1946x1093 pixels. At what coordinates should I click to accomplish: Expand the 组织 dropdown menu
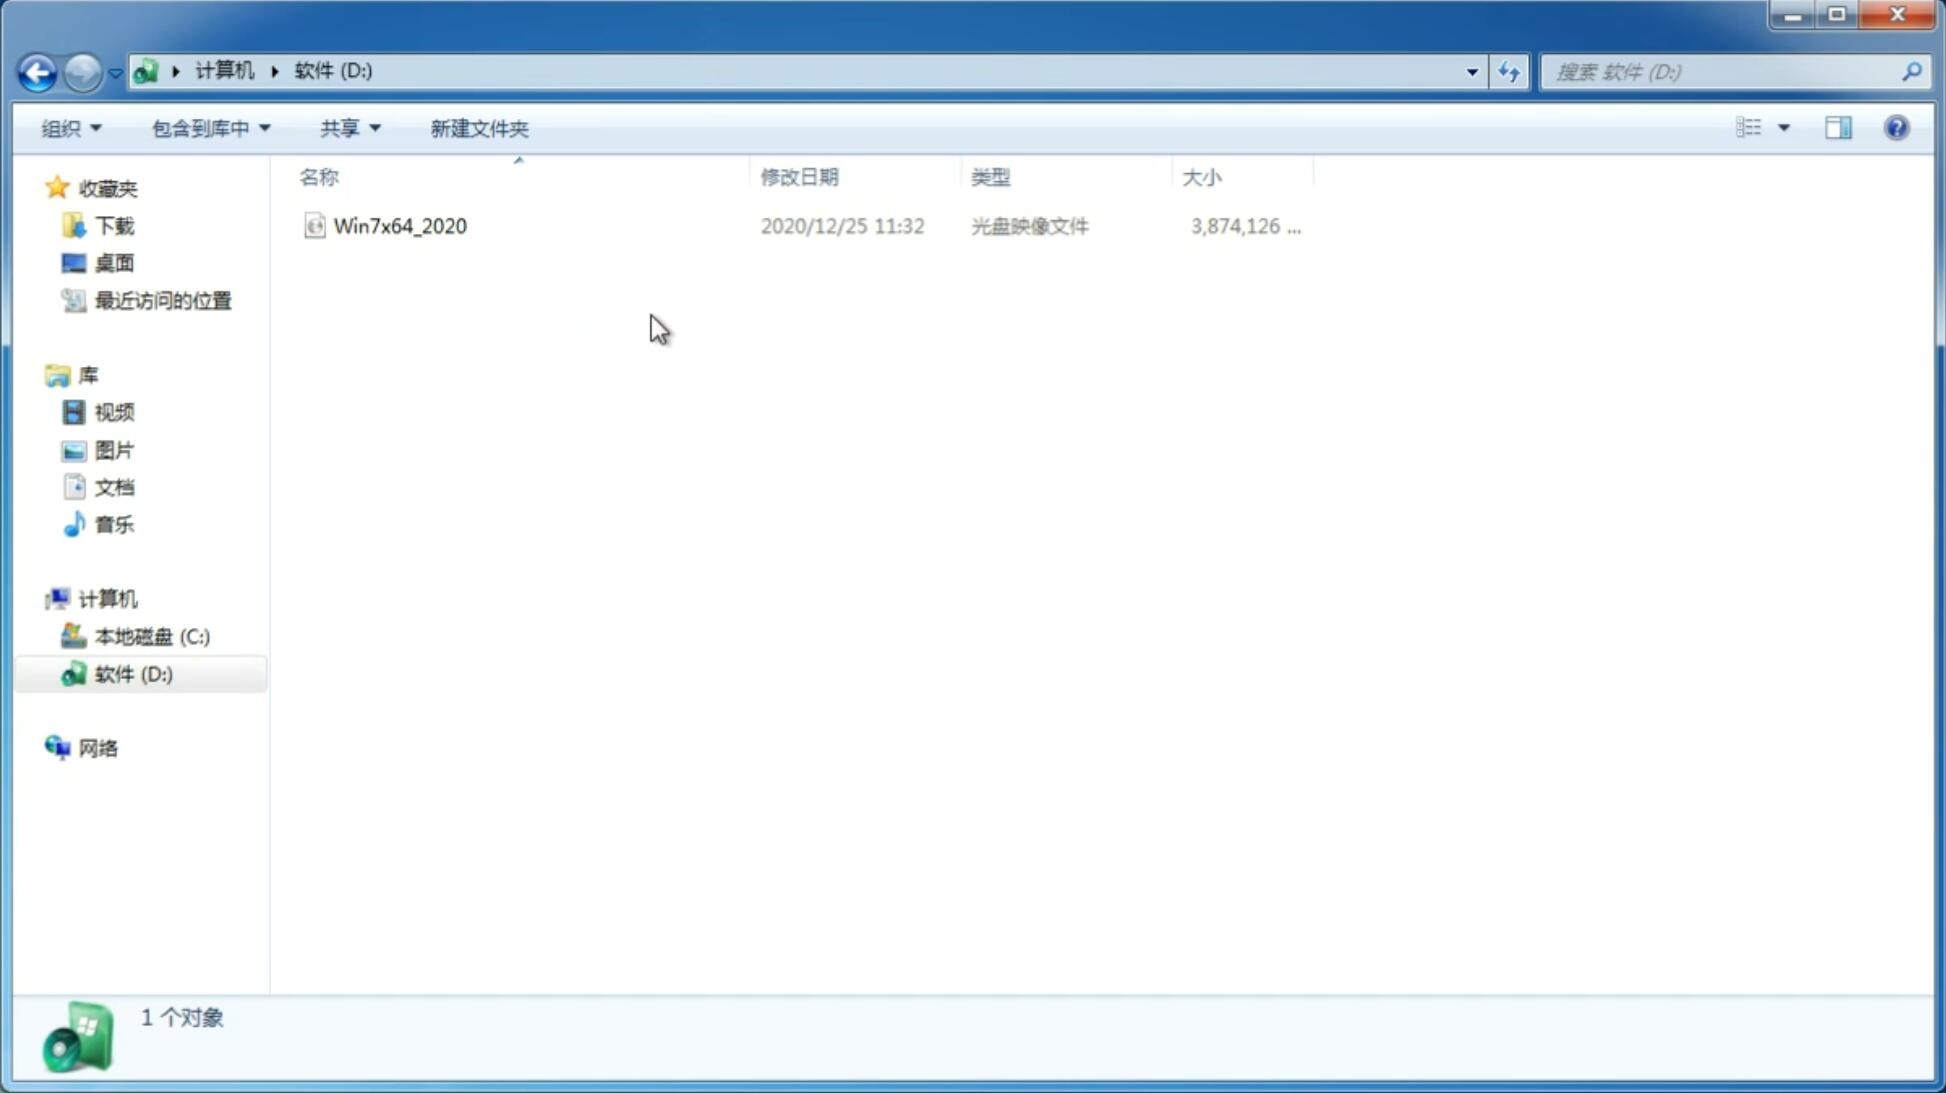pos(71,127)
